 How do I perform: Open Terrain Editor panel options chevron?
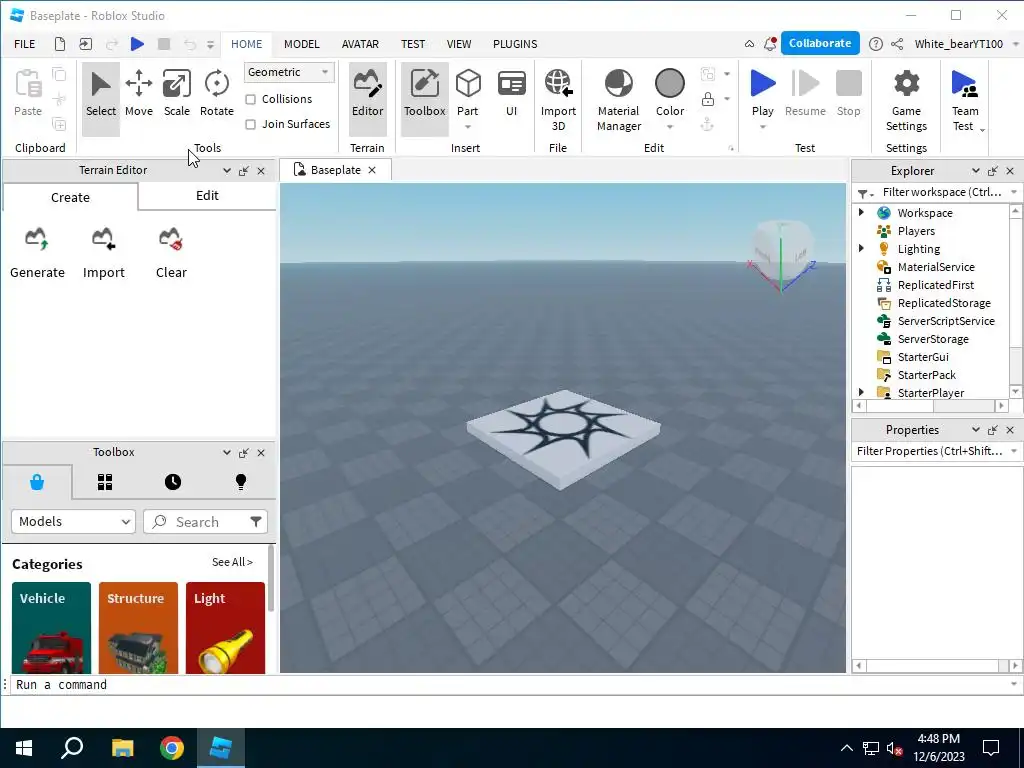click(x=227, y=170)
